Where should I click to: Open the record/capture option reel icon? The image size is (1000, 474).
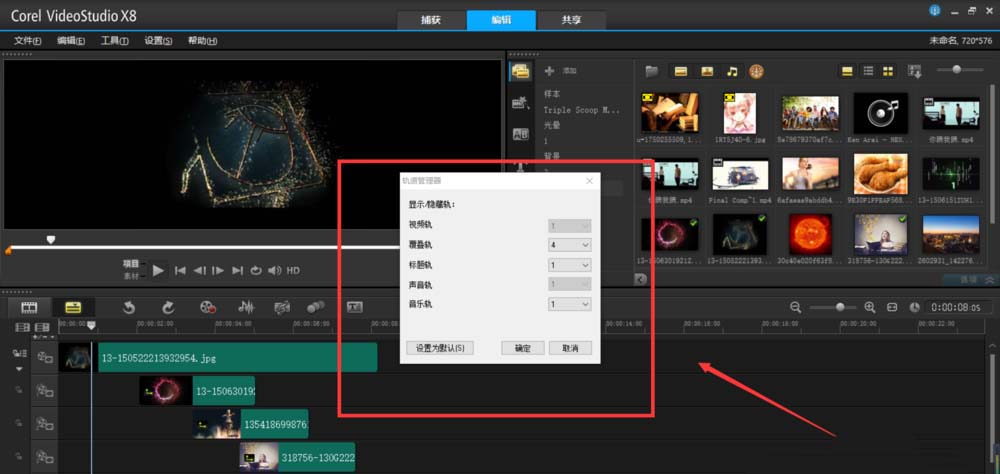pyautogui.click(x=208, y=307)
